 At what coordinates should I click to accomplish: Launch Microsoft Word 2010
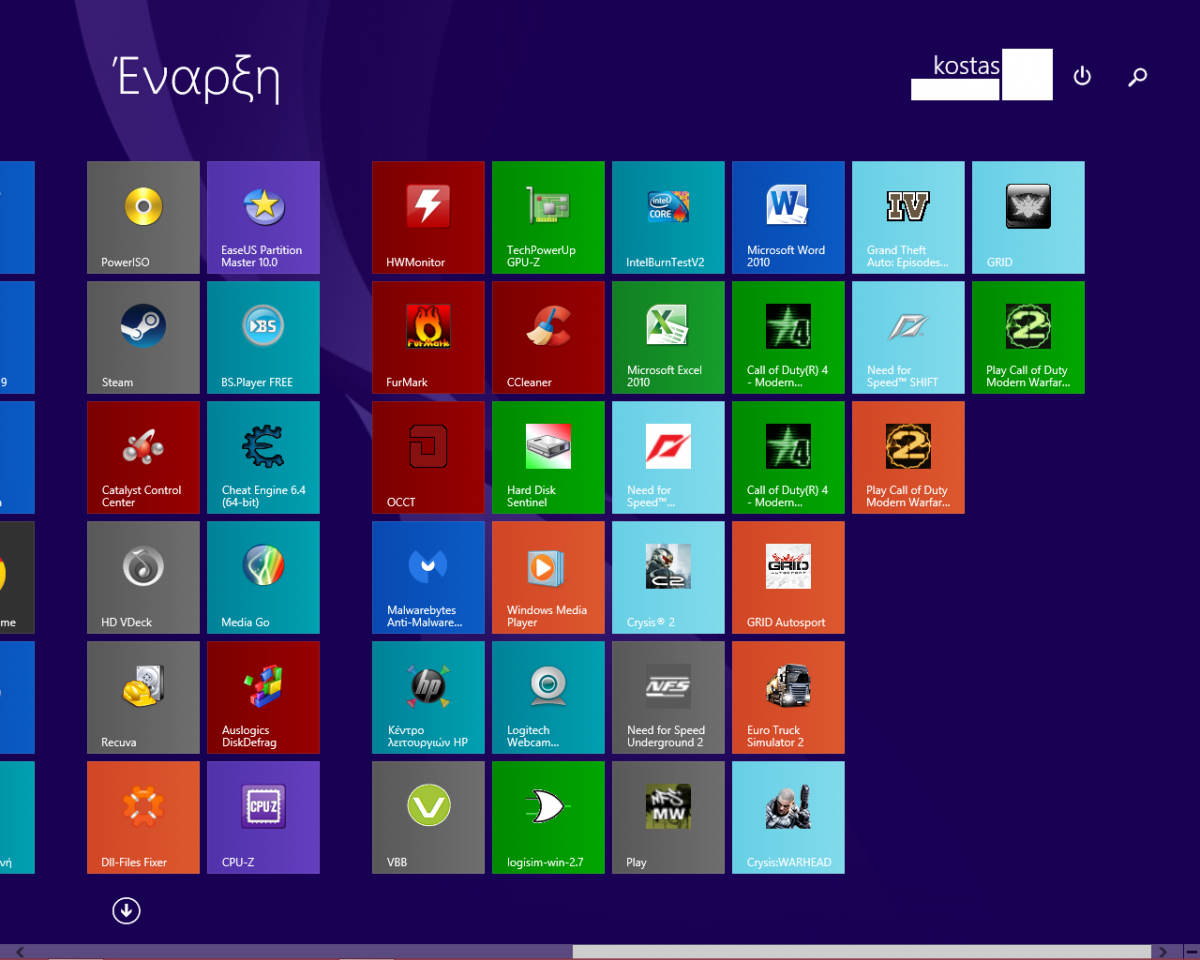pyautogui.click(x=788, y=217)
